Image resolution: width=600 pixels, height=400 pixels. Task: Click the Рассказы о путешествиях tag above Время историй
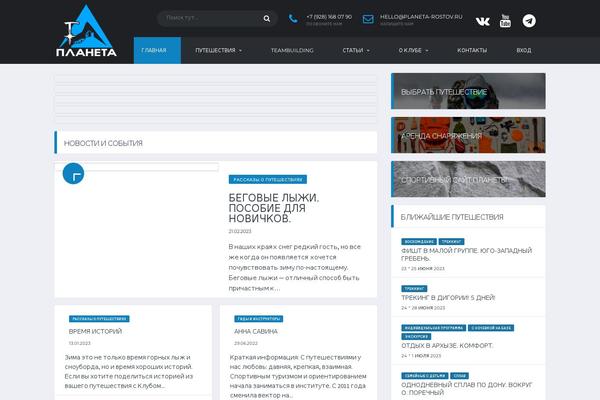tap(99, 319)
